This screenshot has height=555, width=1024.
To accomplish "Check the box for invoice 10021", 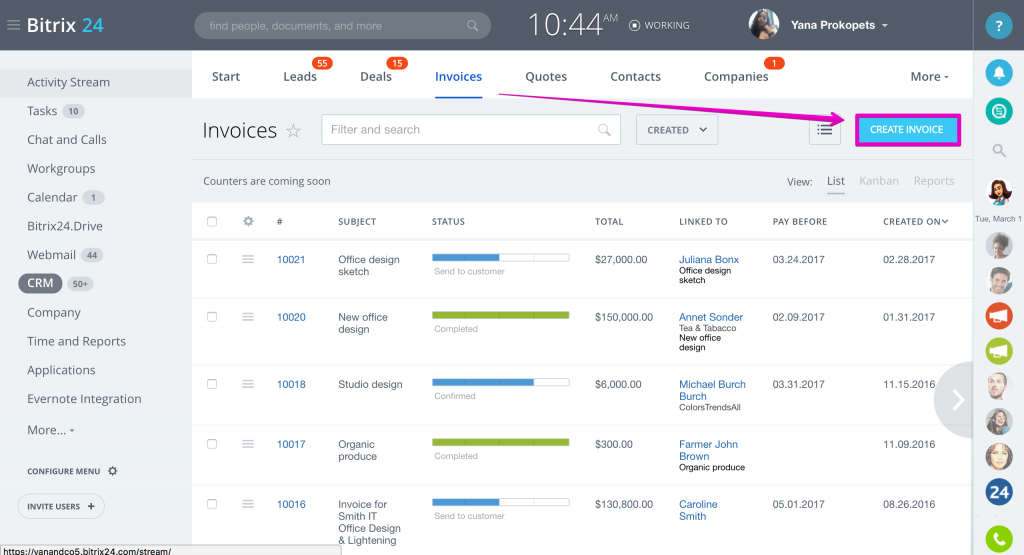I will pos(212,259).
